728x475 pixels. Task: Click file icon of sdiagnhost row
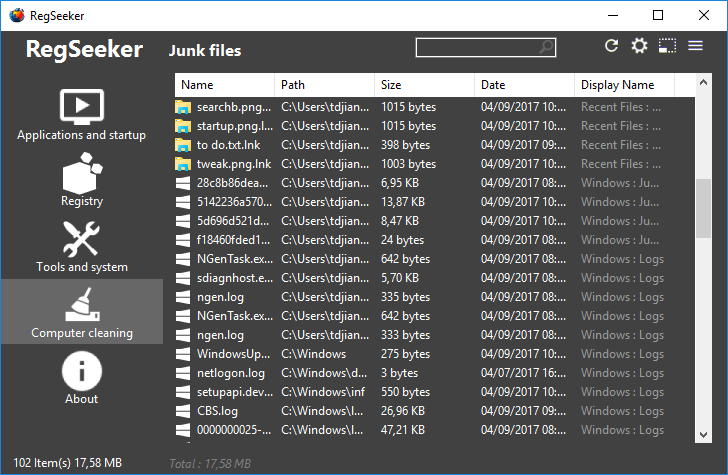(x=183, y=278)
